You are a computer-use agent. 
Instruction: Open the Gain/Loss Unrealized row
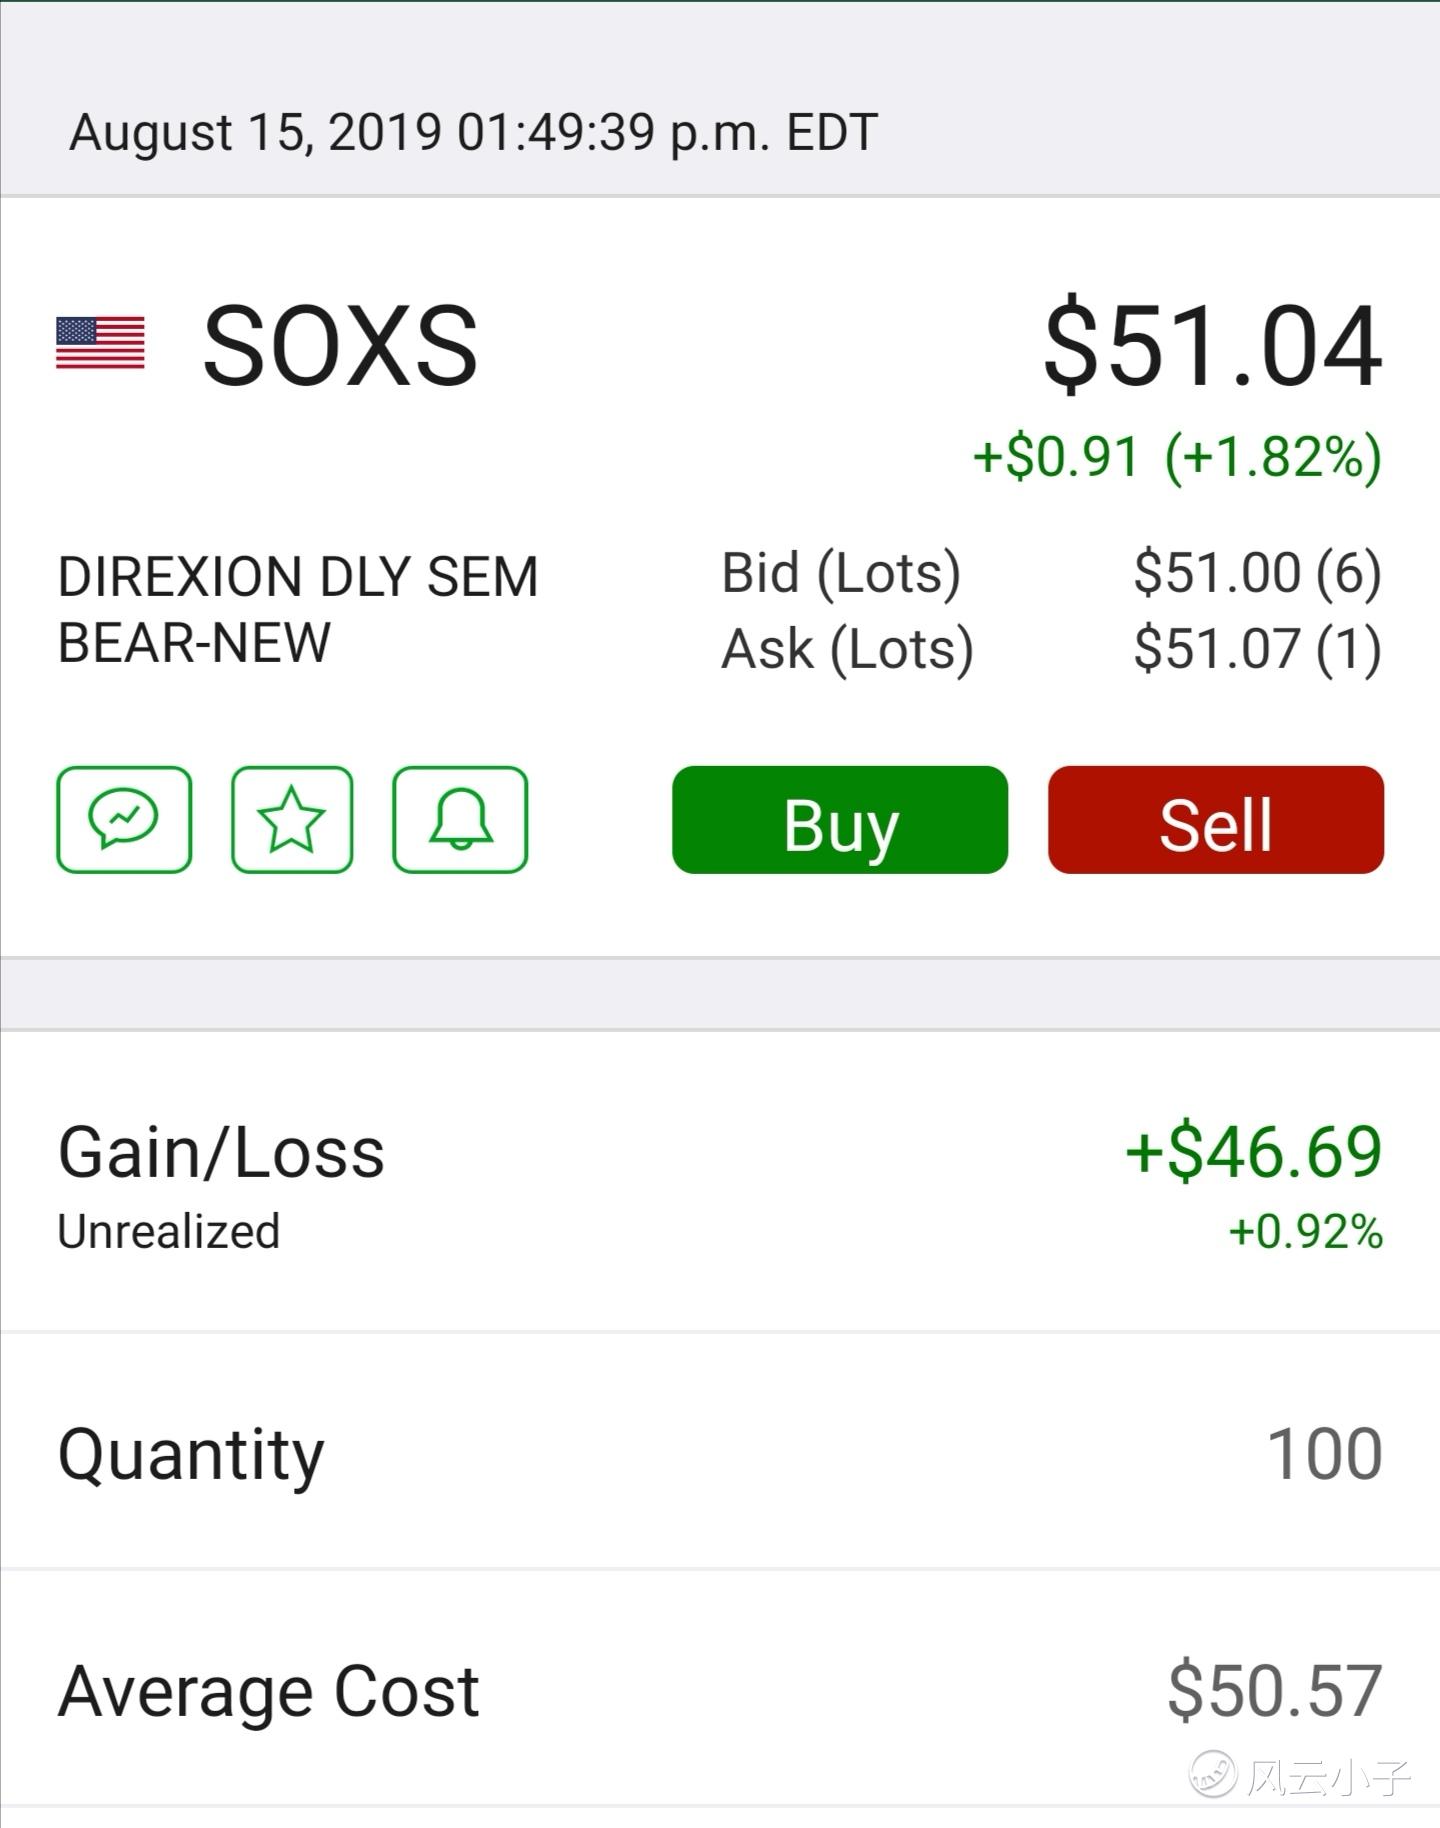pos(720,1182)
